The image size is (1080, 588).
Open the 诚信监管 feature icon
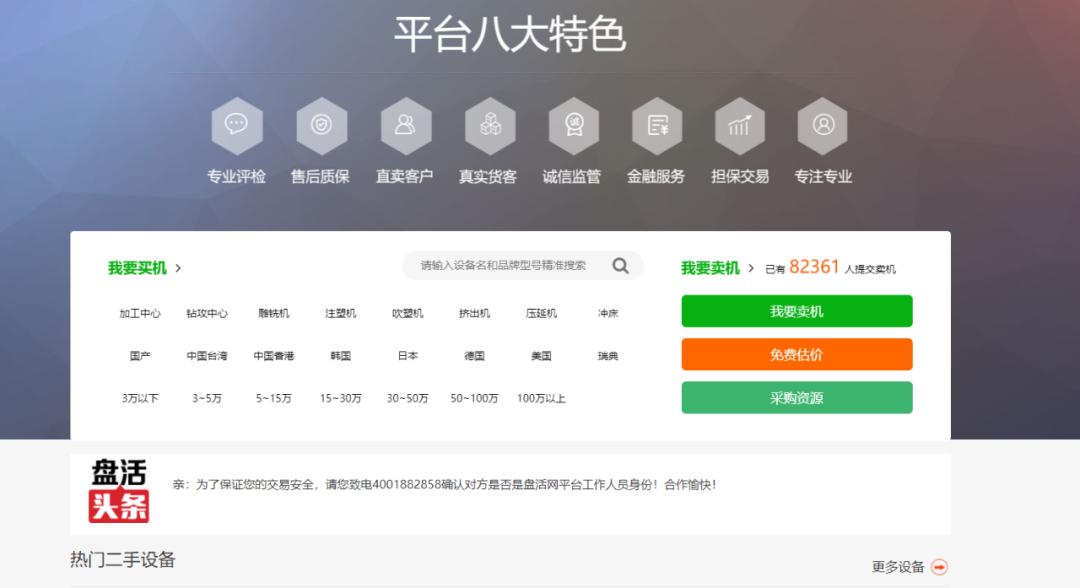572,128
